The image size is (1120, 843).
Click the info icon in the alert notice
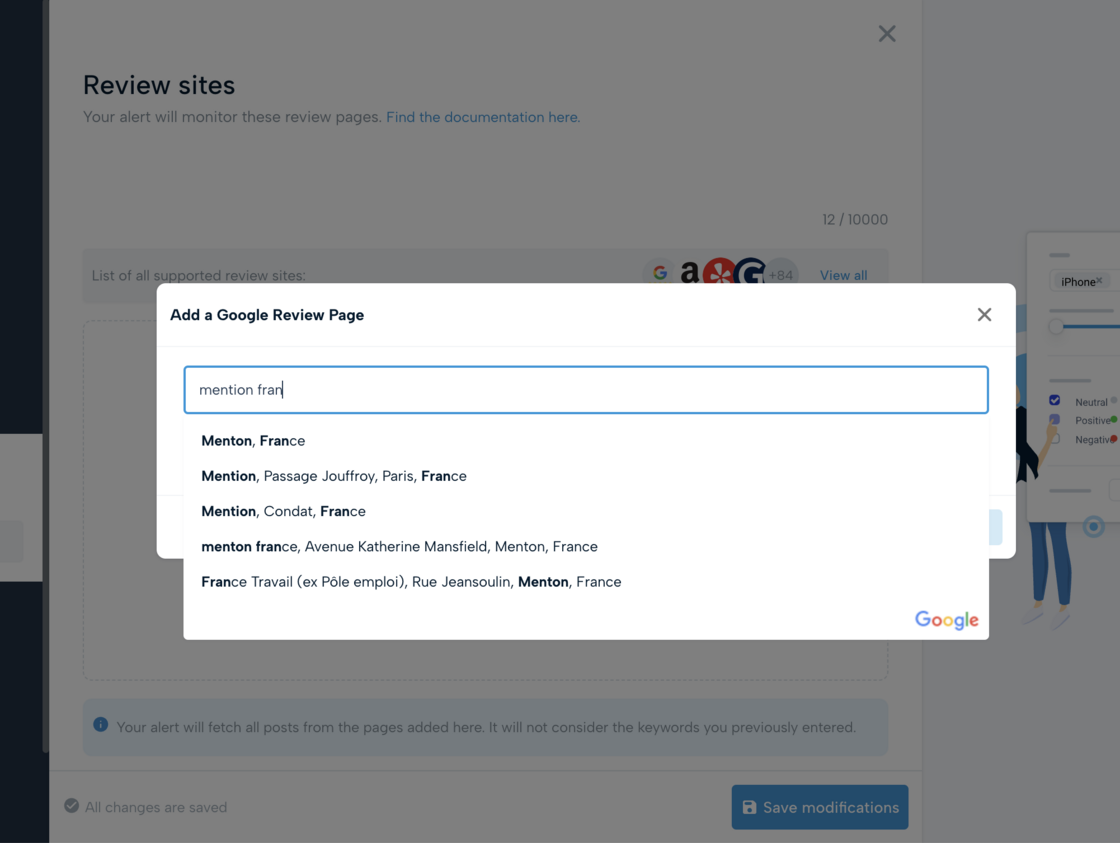click(101, 725)
